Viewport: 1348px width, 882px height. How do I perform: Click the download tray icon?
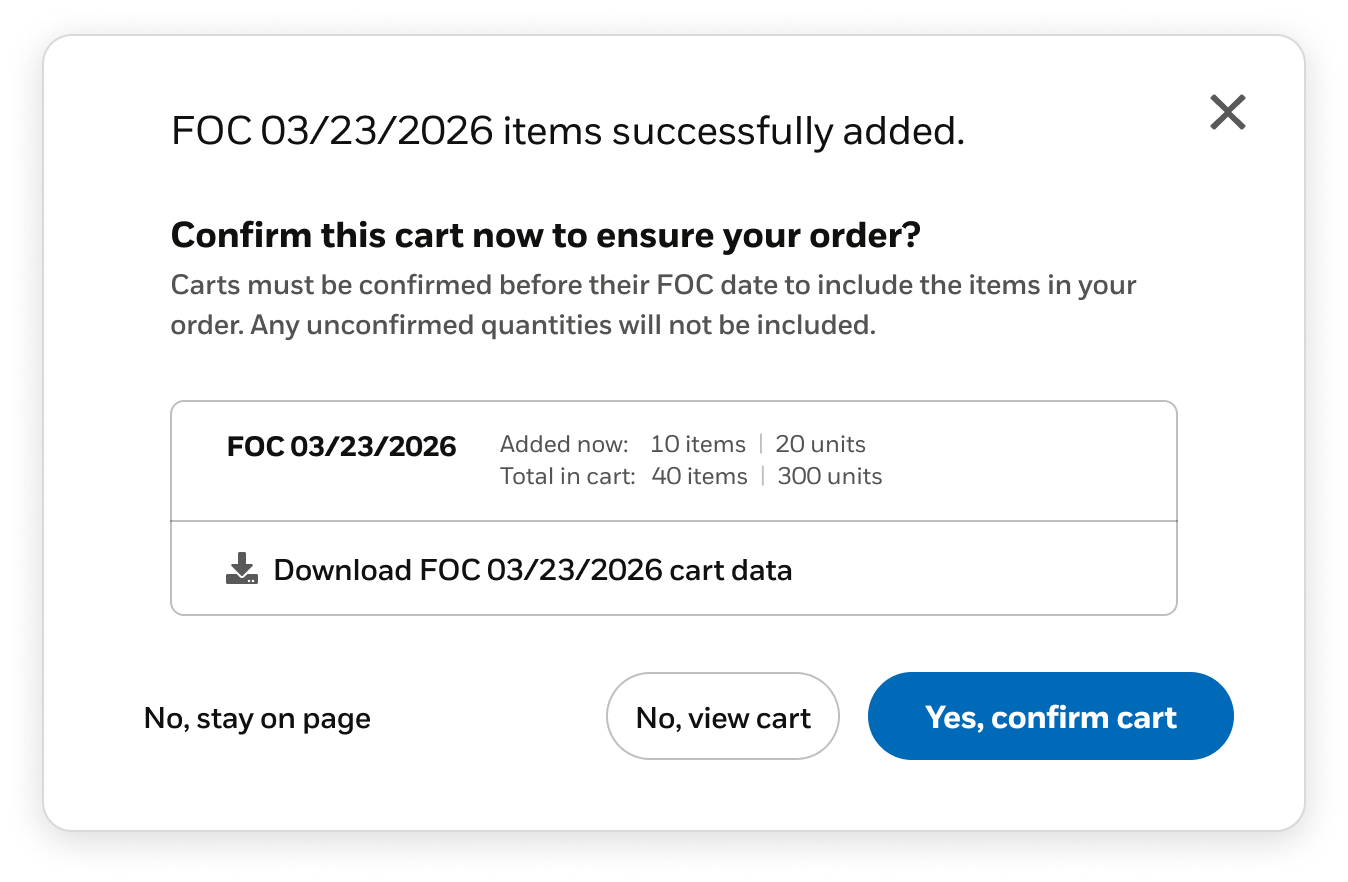pos(242,569)
